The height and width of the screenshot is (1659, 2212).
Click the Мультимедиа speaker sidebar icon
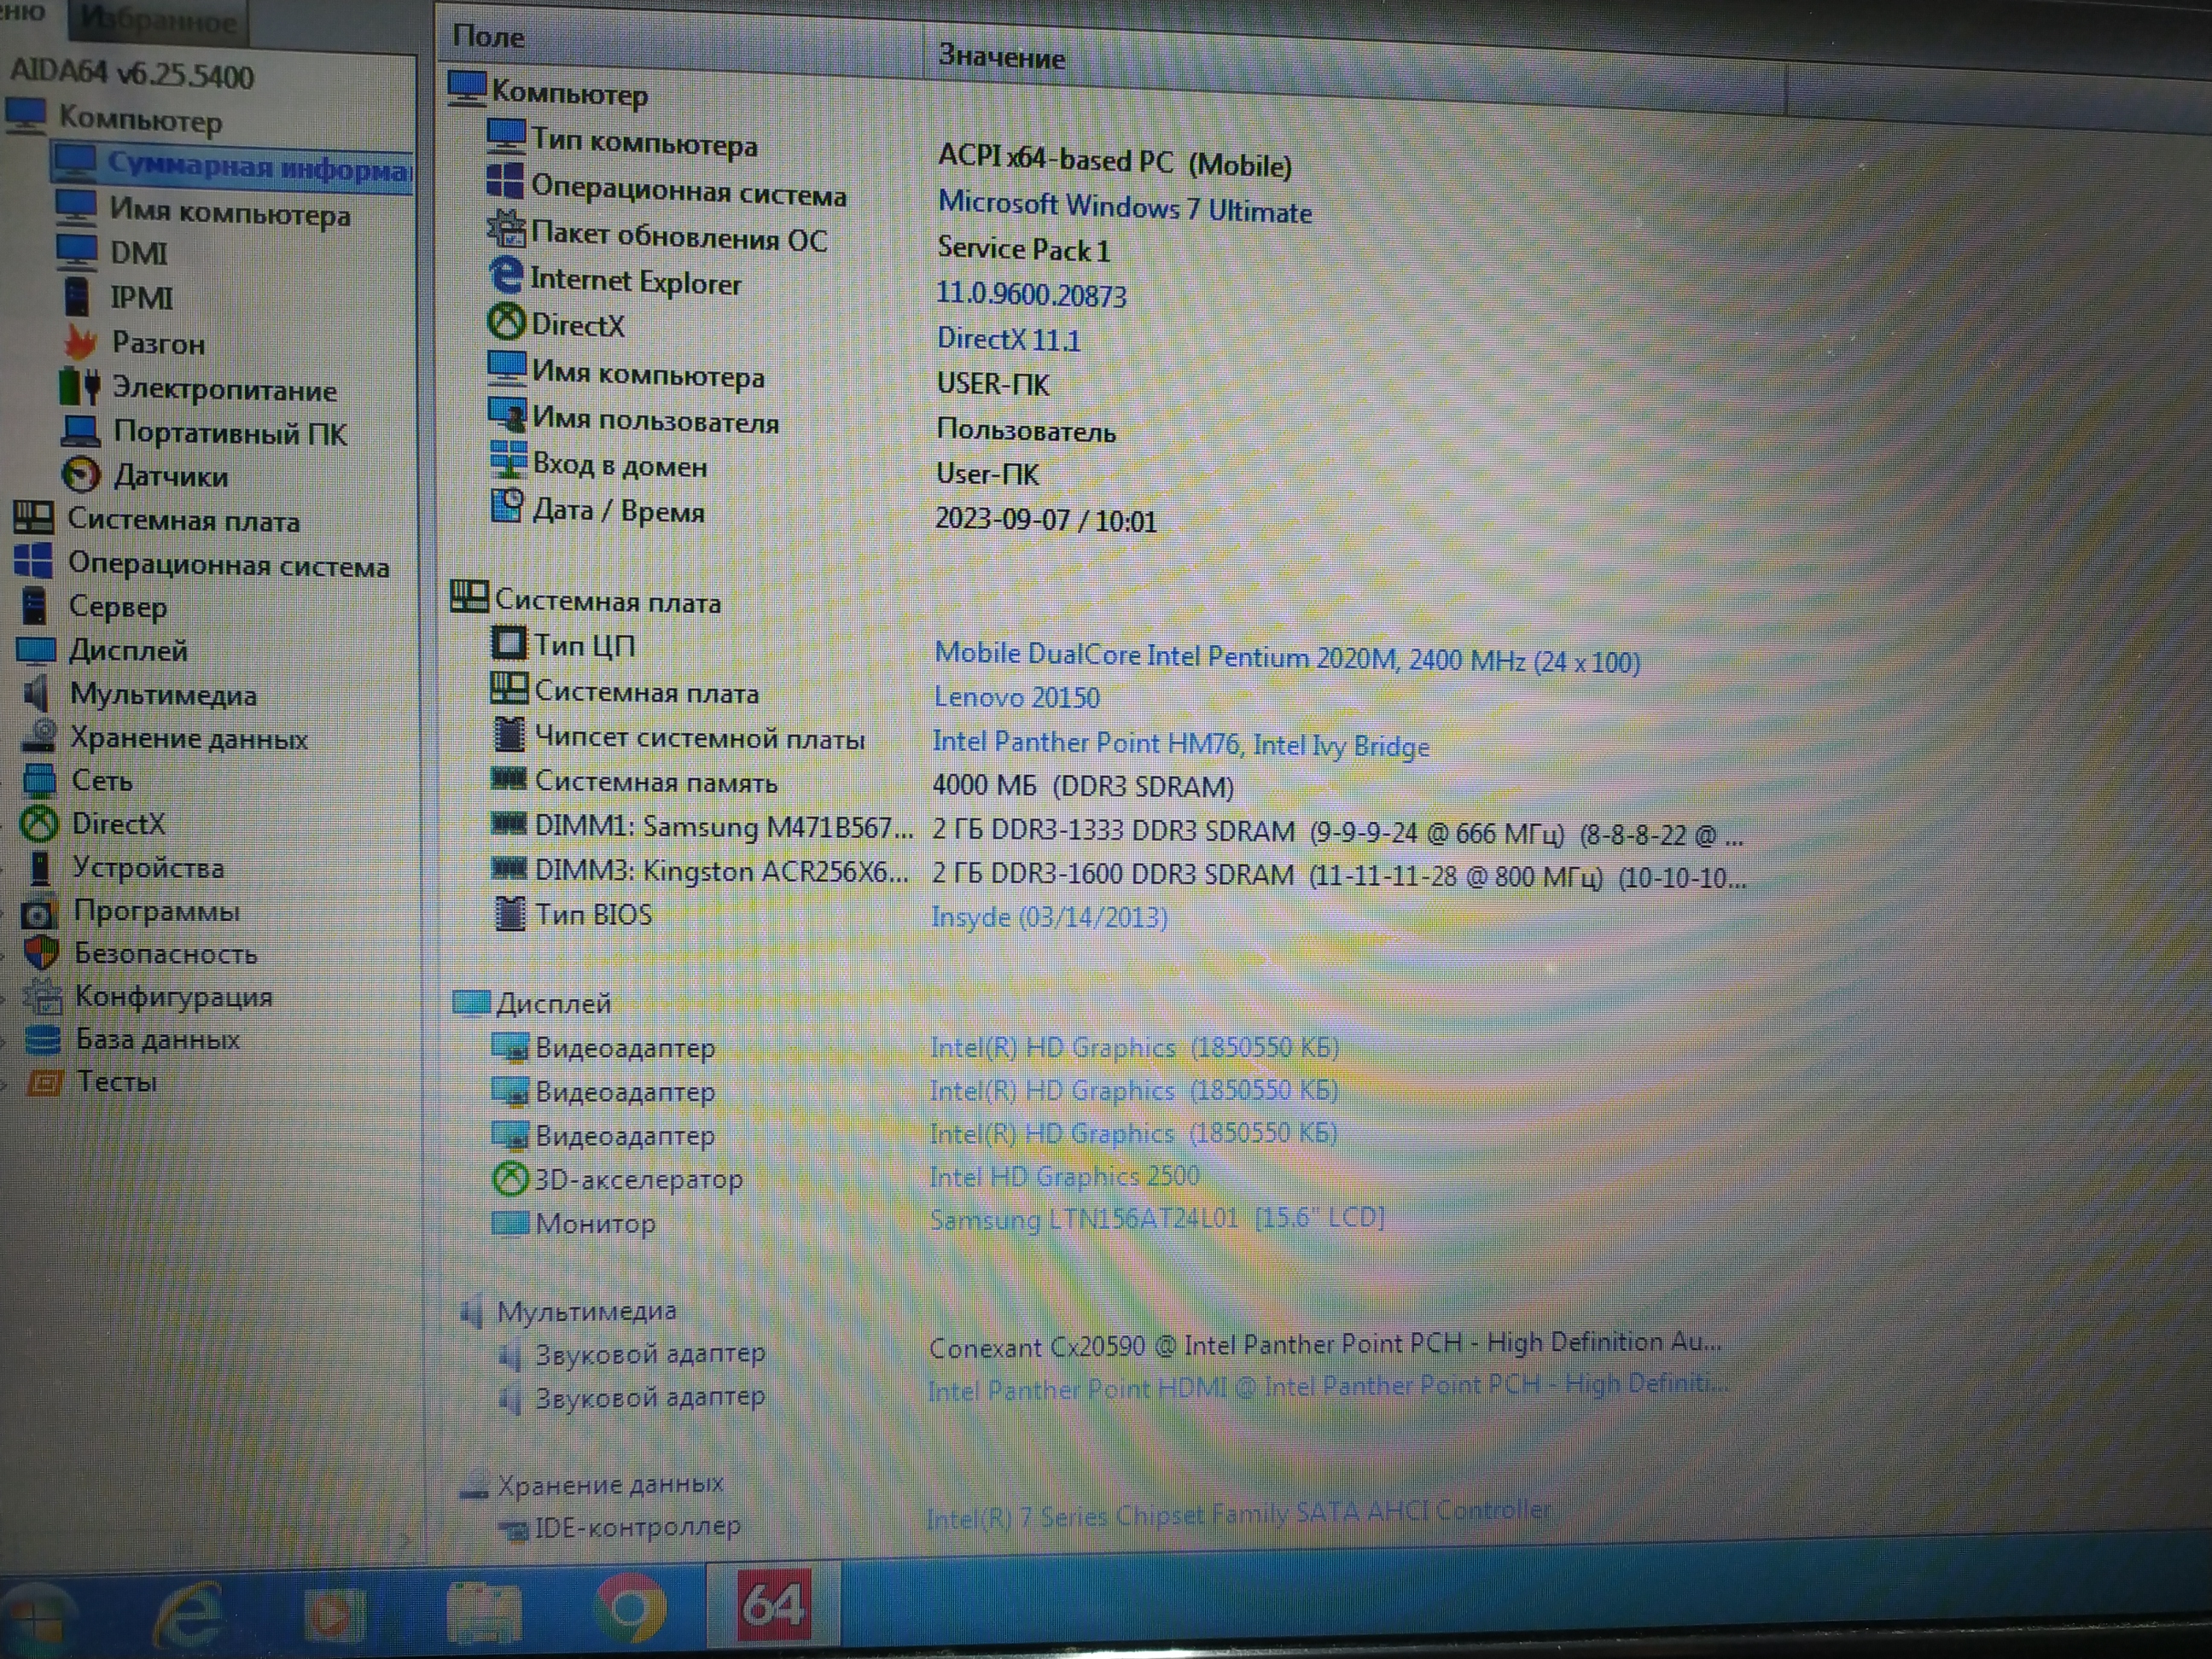pos(36,693)
